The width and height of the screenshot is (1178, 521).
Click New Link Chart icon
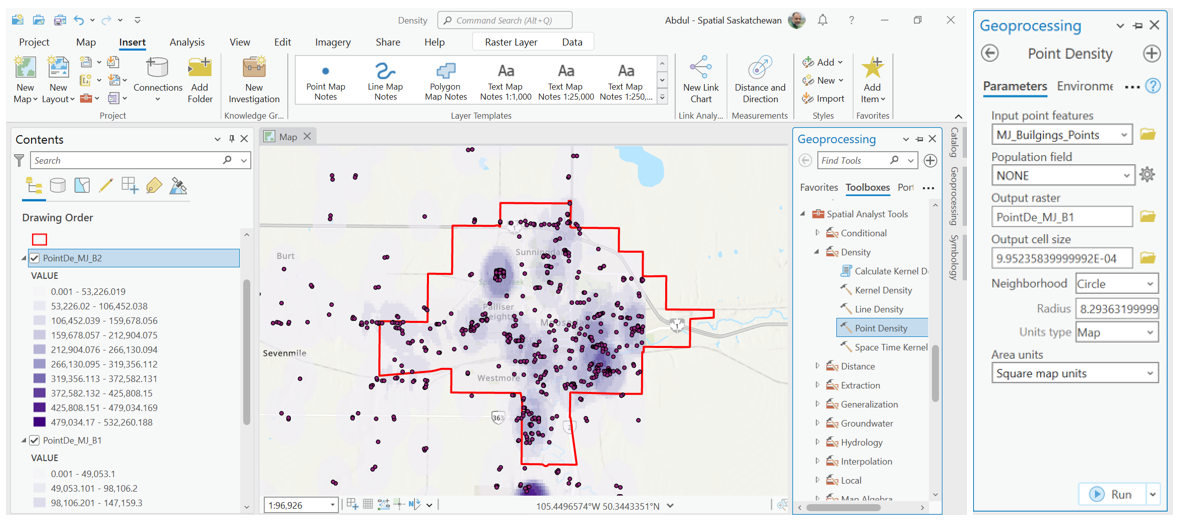[x=700, y=70]
